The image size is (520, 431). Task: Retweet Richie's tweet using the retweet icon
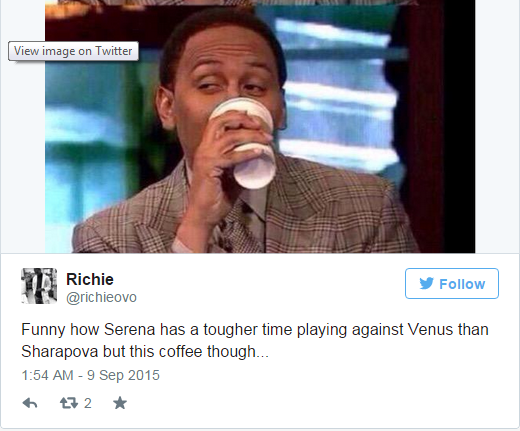(x=69, y=403)
